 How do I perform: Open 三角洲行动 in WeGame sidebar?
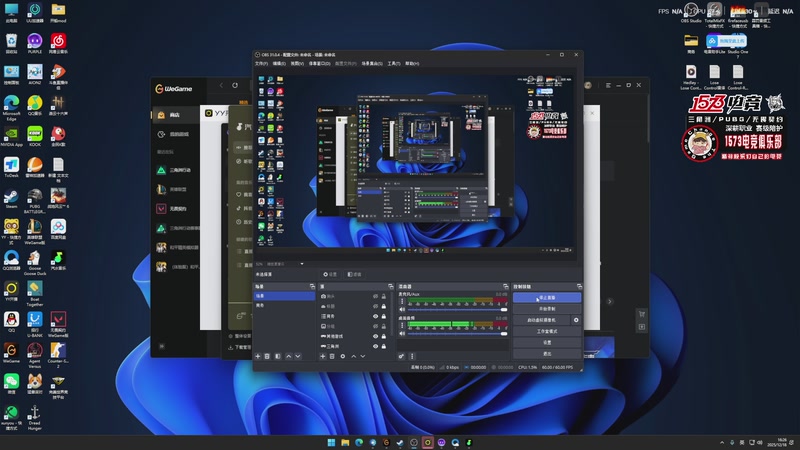coord(176,170)
